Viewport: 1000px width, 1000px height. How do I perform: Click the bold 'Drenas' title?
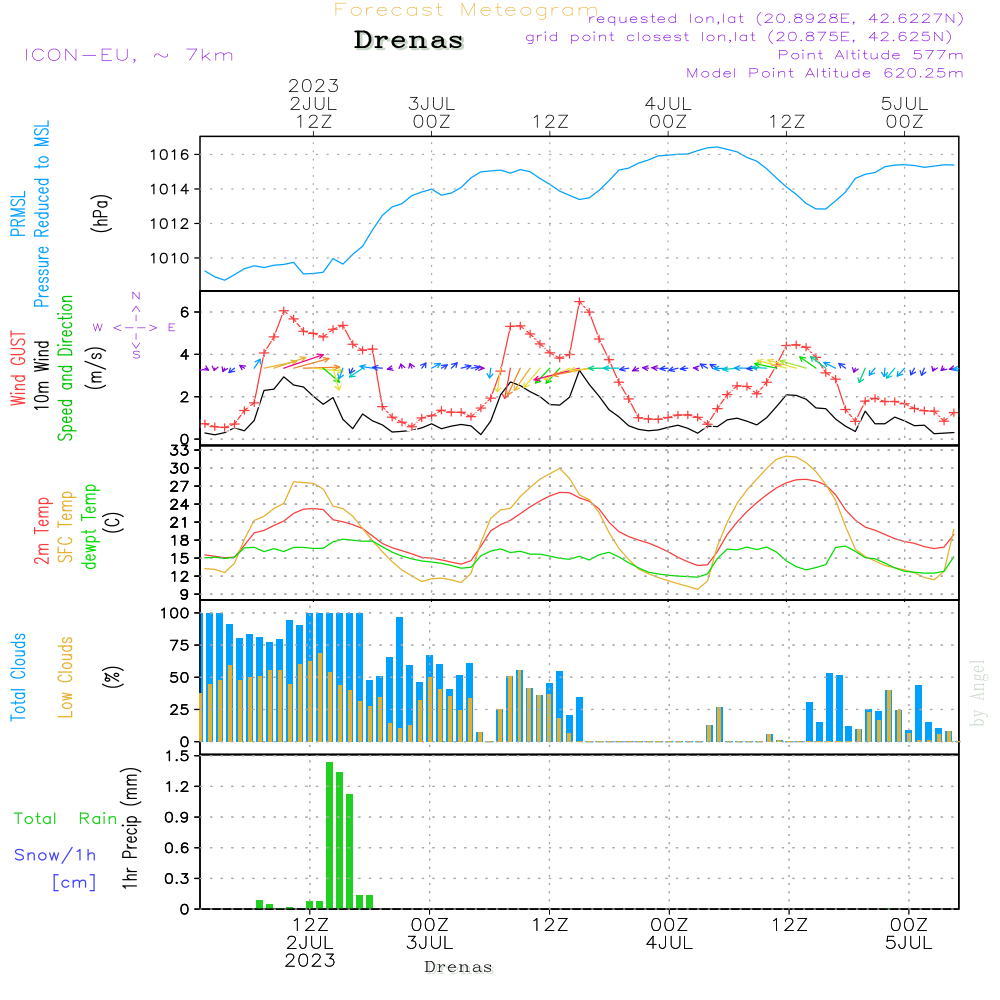[x=409, y=40]
